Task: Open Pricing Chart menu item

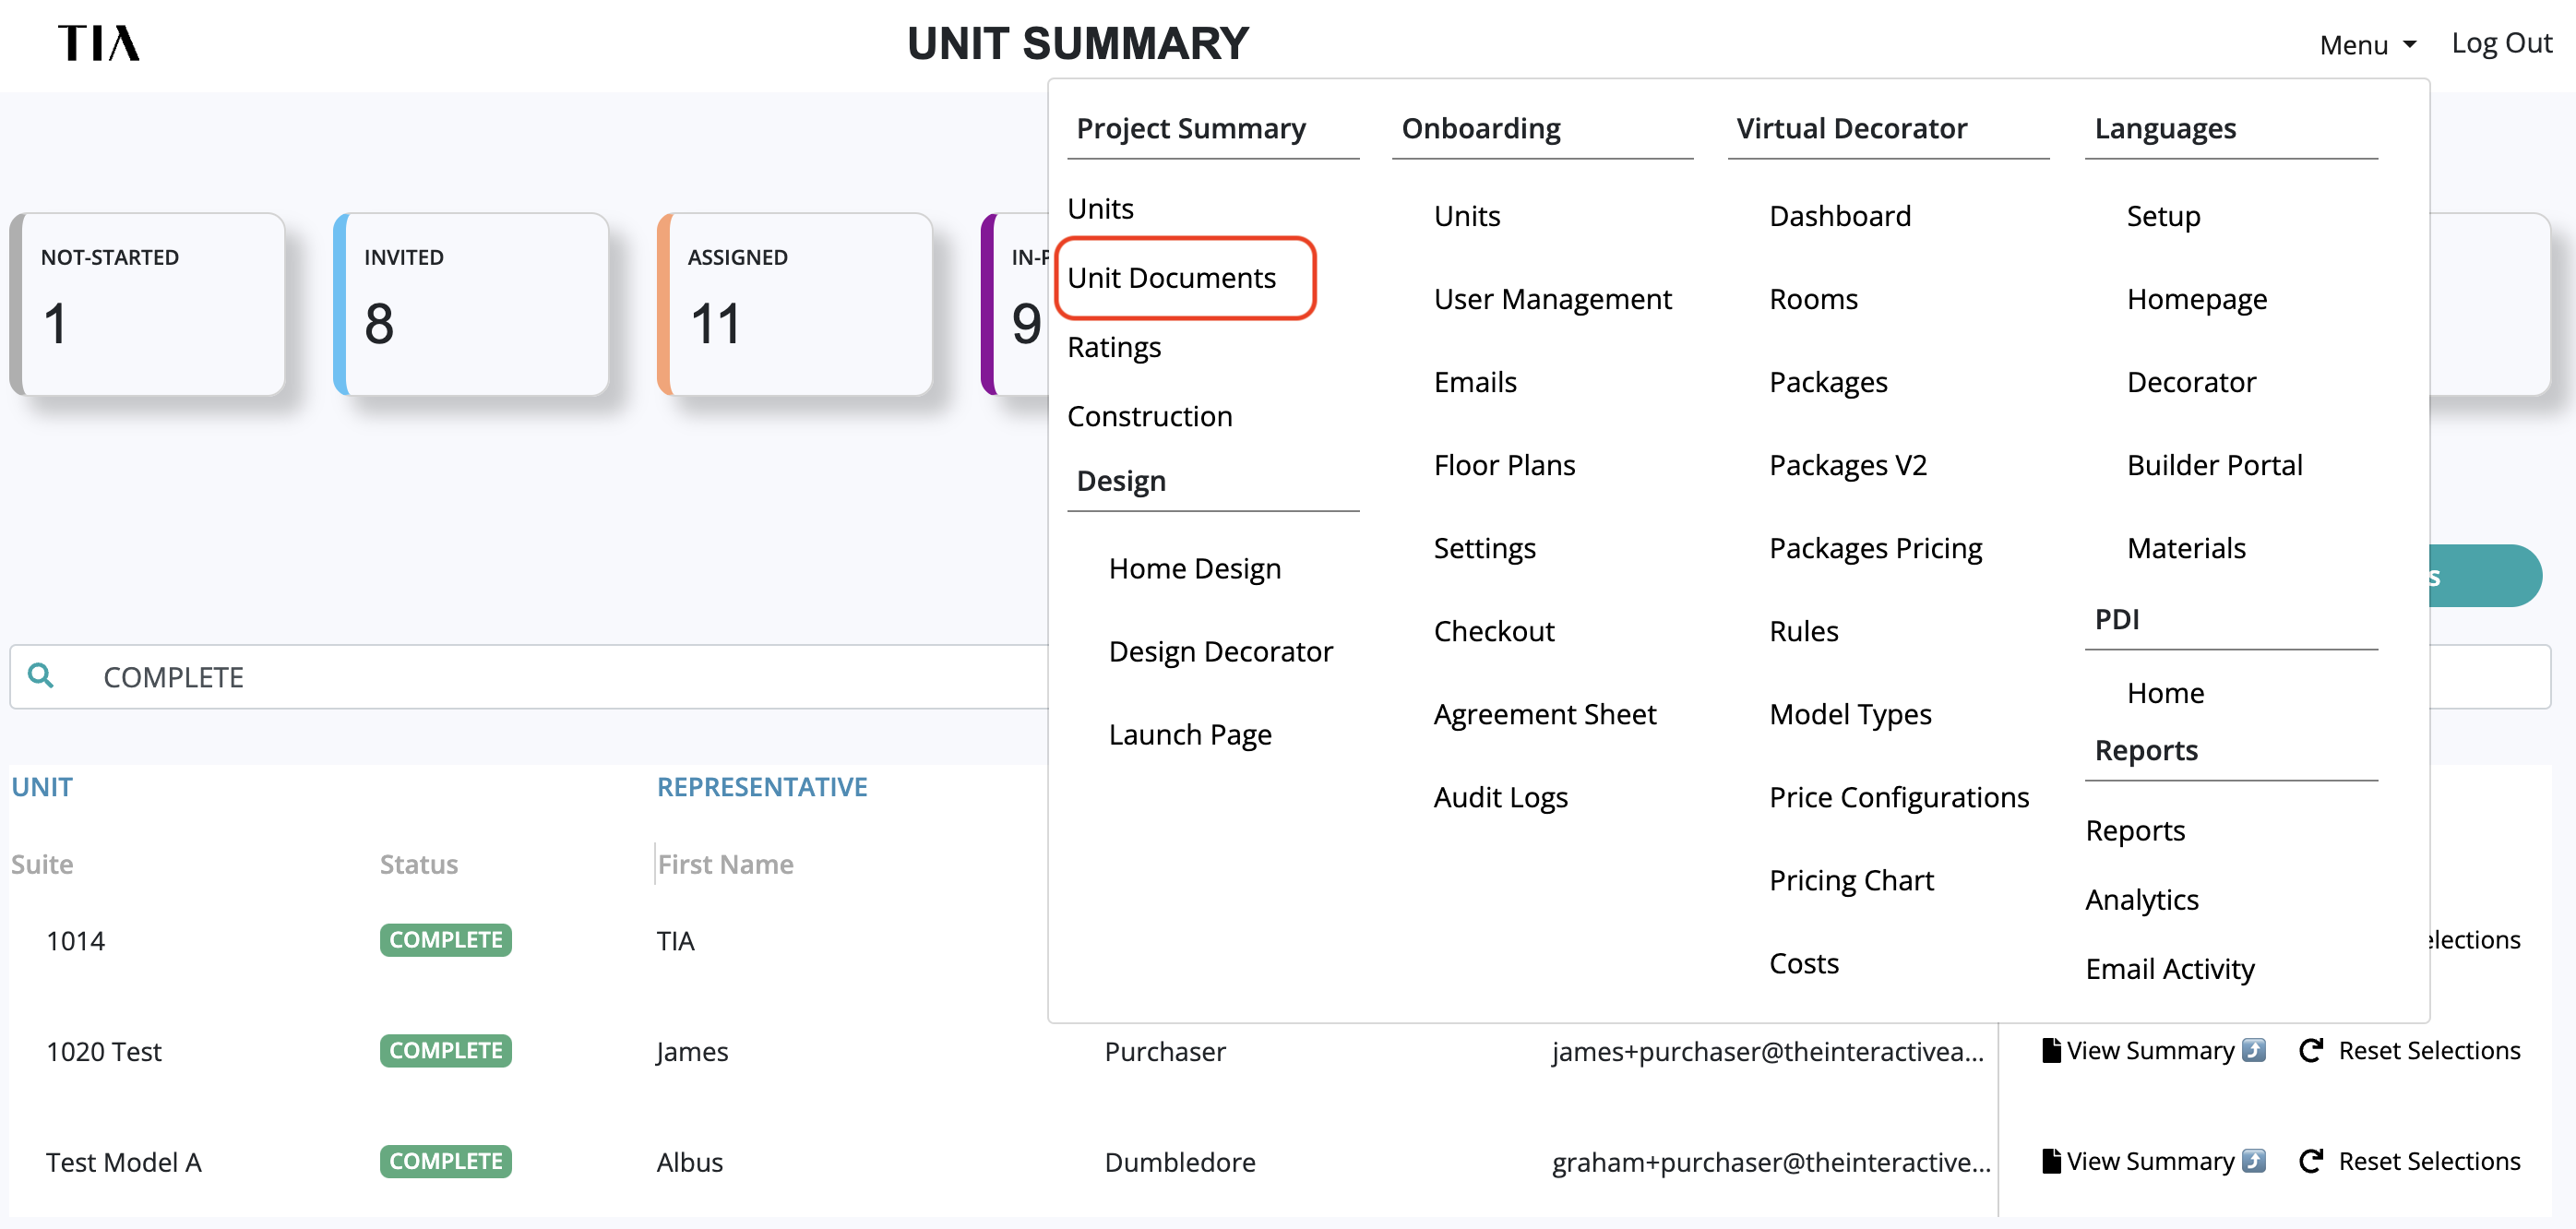Action: 1851,880
